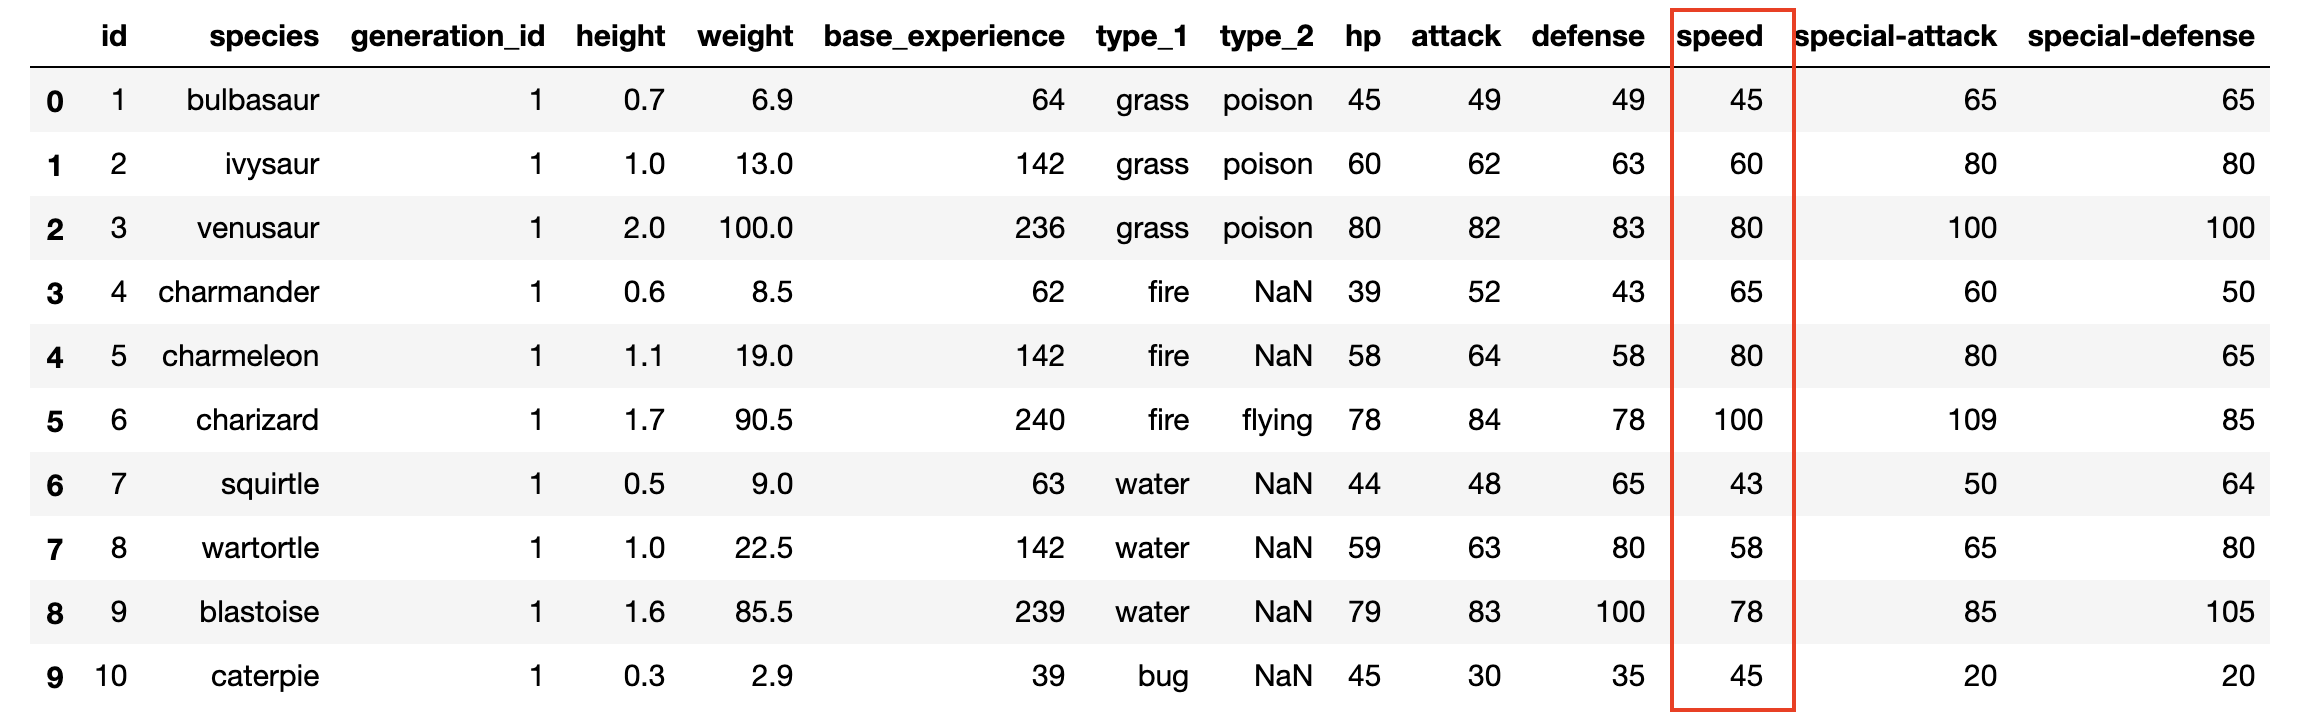Image resolution: width=2310 pixels, height=724 pixels.
Task: Click the caterpie species cell
Action: pyautogui.click(x=265, y=676)
